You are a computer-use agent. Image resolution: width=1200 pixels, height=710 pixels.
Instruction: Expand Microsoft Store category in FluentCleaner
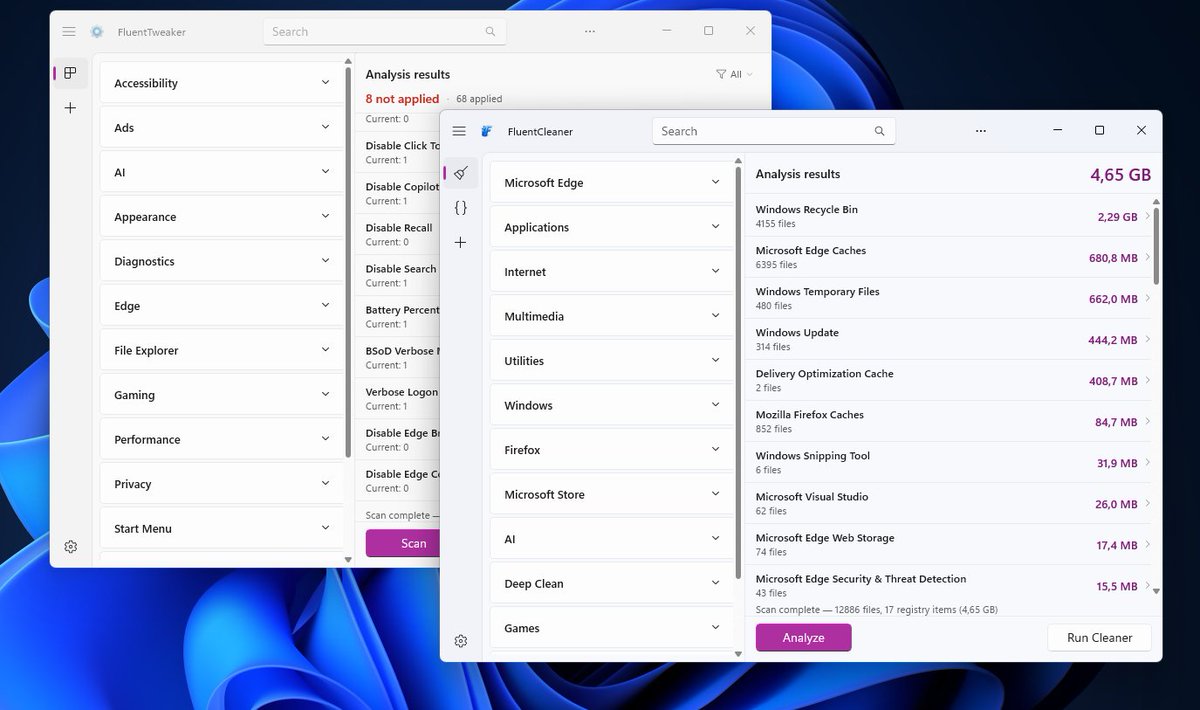pyautogui.click(x=611, y=495)
